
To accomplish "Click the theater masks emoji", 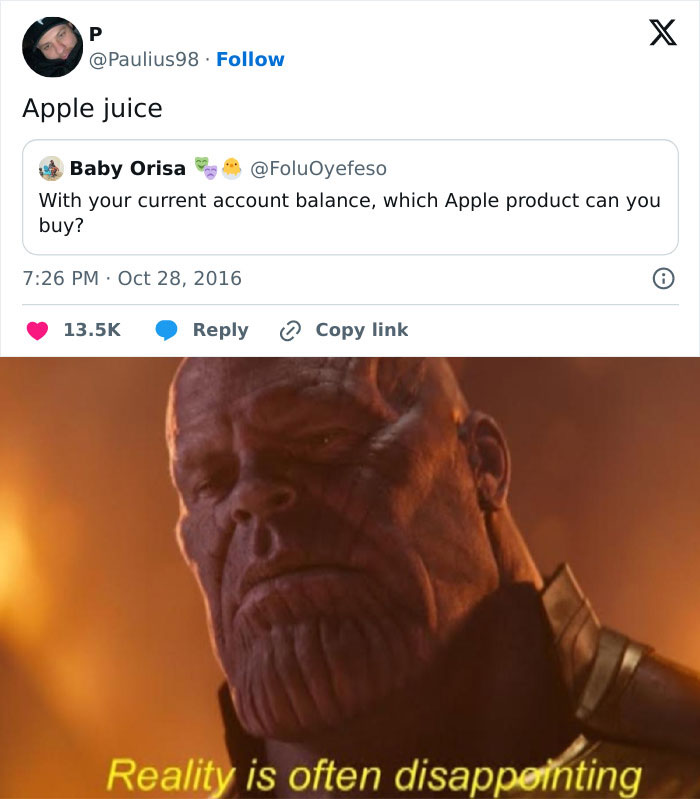I will (x=206, y=167).
